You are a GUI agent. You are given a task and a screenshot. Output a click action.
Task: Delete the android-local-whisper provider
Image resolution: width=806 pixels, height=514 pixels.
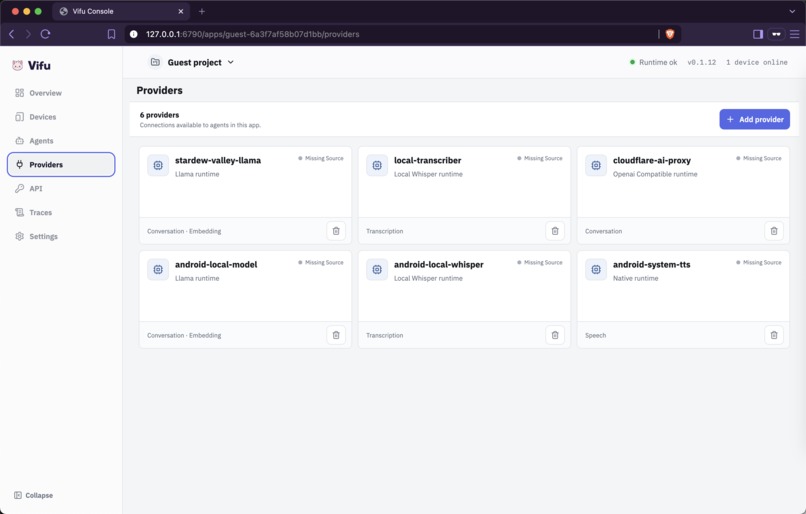(x=555, y=335)
